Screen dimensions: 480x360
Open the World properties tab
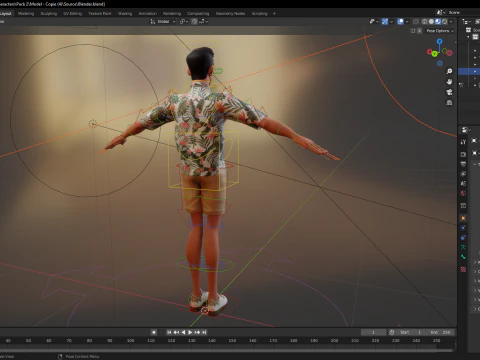463,193
